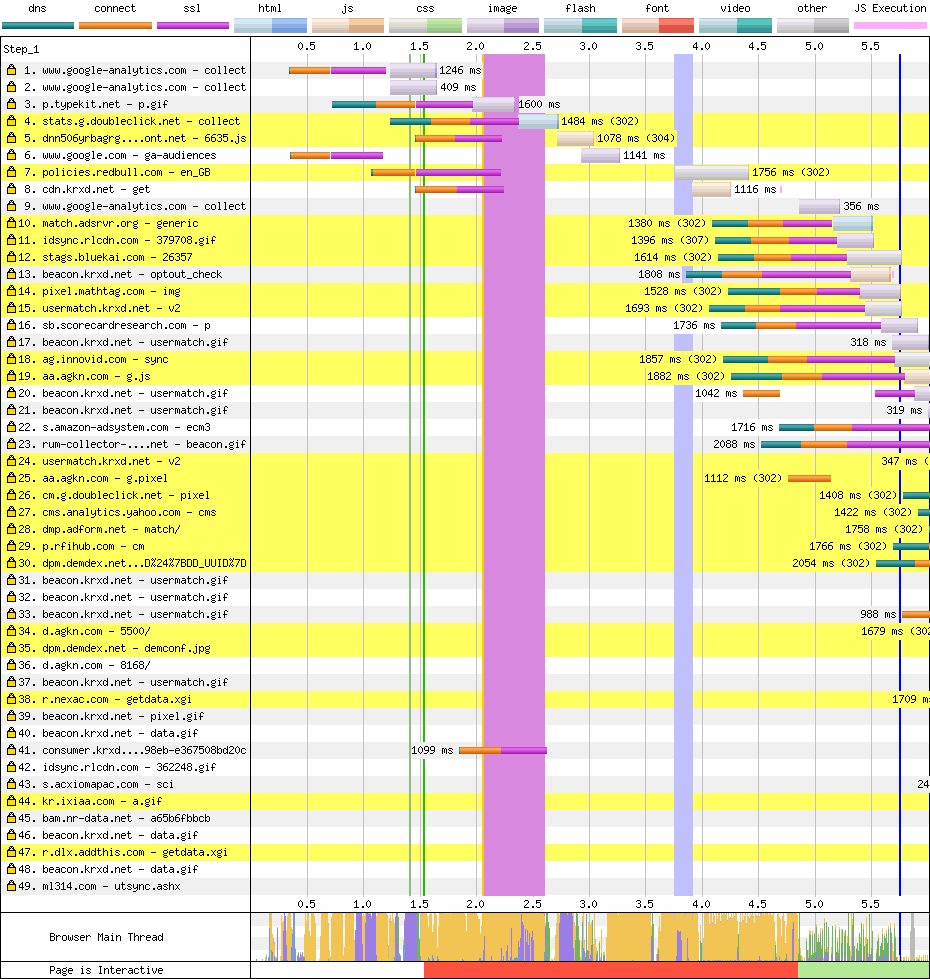Select the idsync.rlcdn.com 362248.gif label
Viewport: 930px width, 979px height.
pos(129,767)
